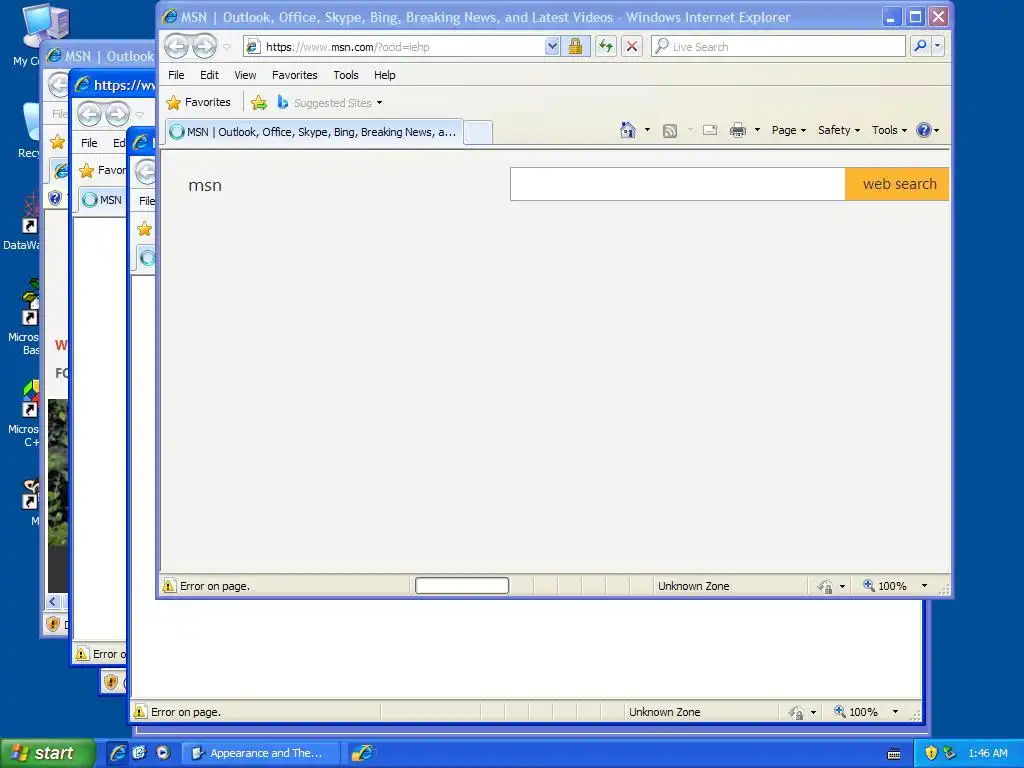Click the security shield icon in system tray
Screen dimensions: 1024x768
[931, 753]
